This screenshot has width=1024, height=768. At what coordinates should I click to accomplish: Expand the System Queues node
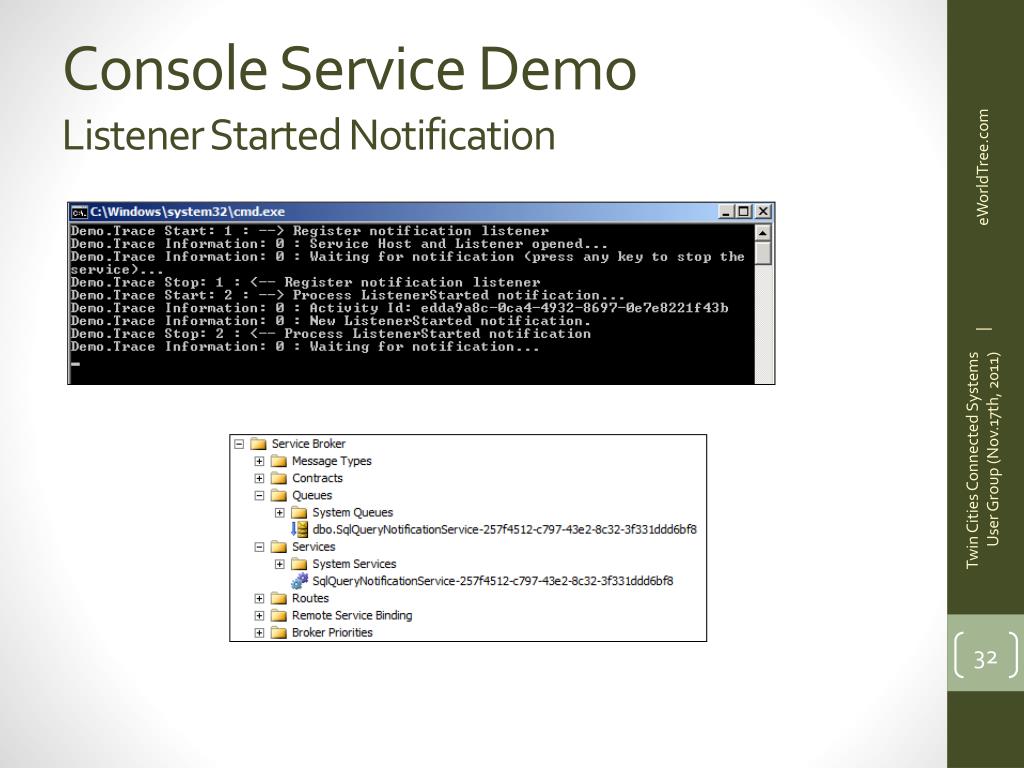280,513
